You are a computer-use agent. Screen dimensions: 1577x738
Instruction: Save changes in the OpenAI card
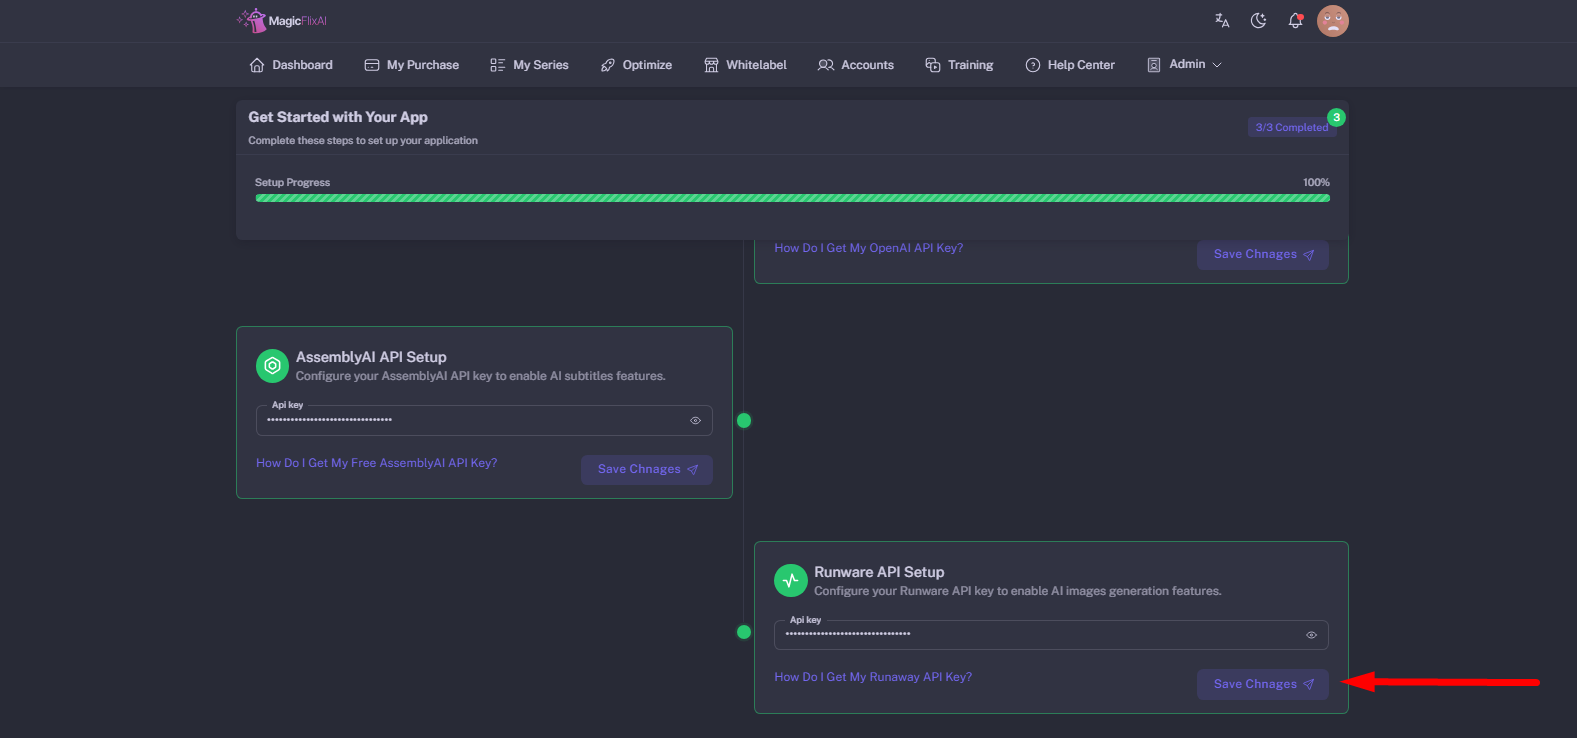click(x=1263, y=254)
